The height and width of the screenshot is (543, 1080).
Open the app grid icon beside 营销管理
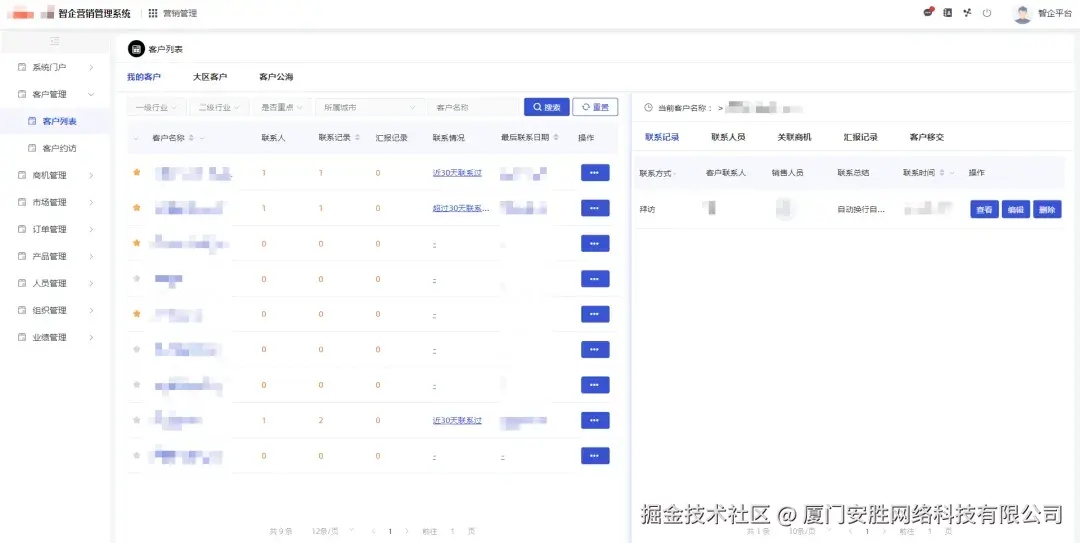pyautogui.click(x=153, y=13)
